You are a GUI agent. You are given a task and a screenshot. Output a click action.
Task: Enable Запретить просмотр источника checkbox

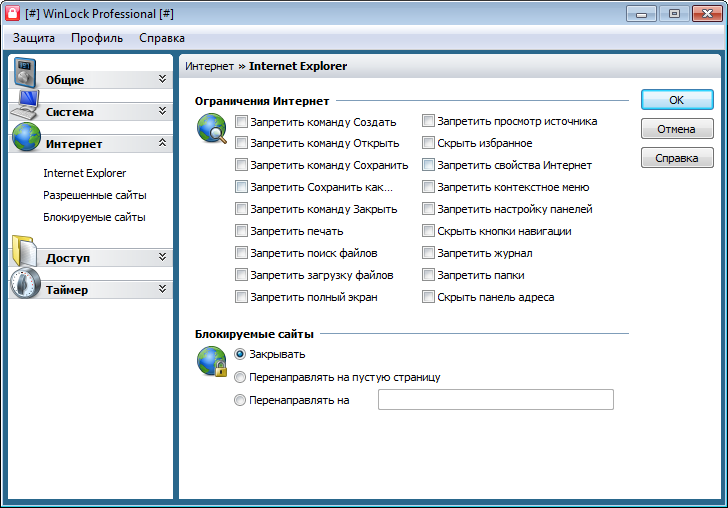coord(428,121)
